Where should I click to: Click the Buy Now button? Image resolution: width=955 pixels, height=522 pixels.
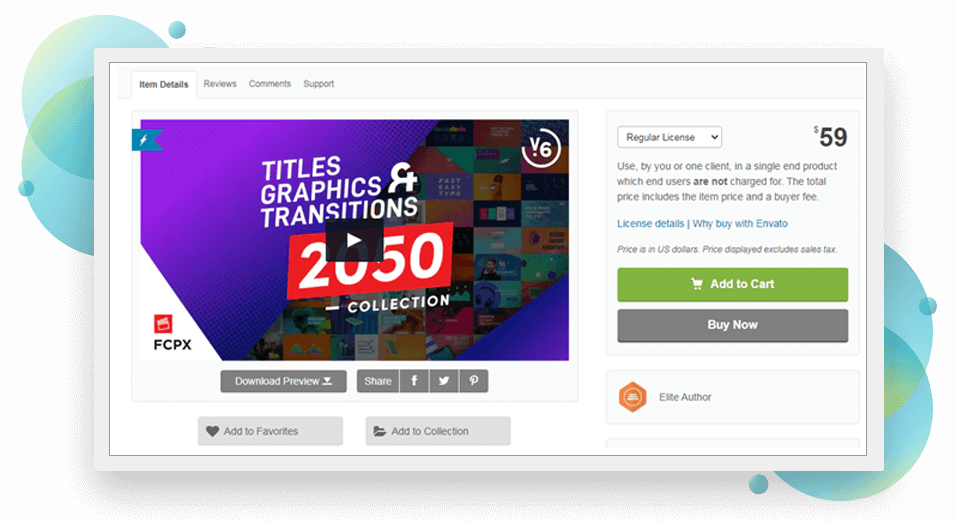click(733, 325)
